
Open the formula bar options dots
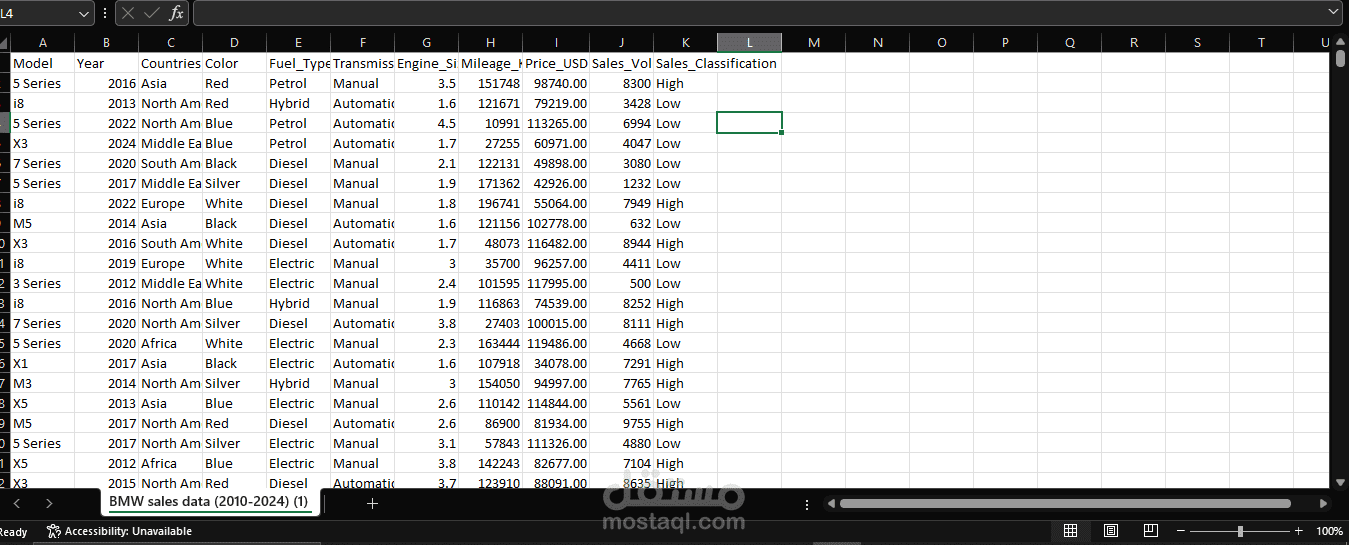pyautogui.click(x=105, y=13)
